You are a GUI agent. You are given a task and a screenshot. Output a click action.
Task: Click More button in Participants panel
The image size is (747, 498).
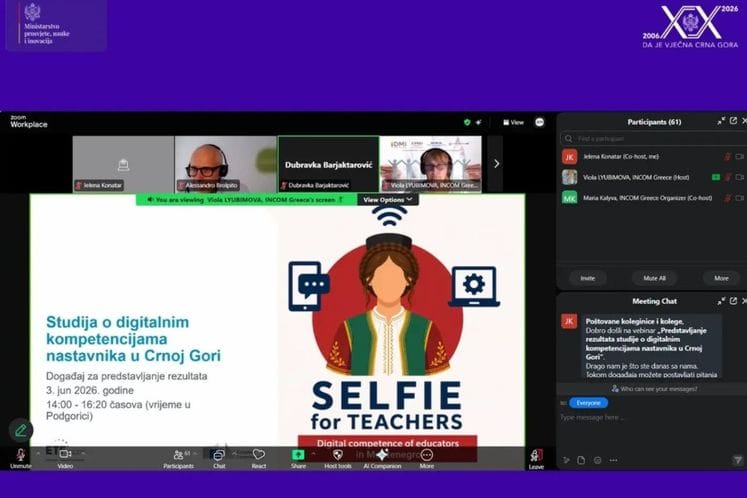721,278
